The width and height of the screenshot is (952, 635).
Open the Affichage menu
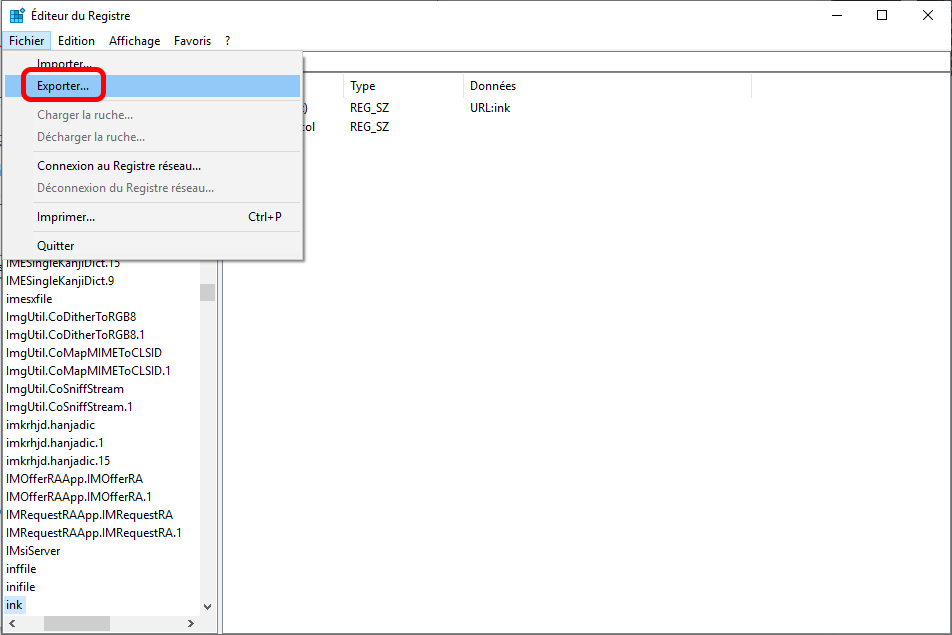point(134,41)
